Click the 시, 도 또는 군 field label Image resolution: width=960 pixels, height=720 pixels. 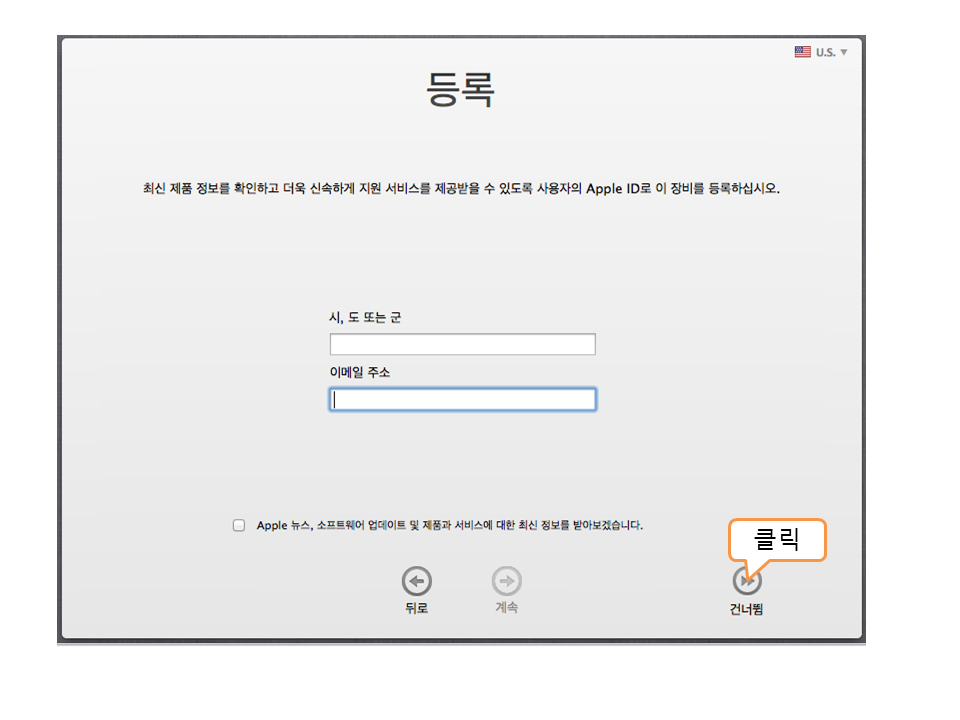[x=365, y=318]
